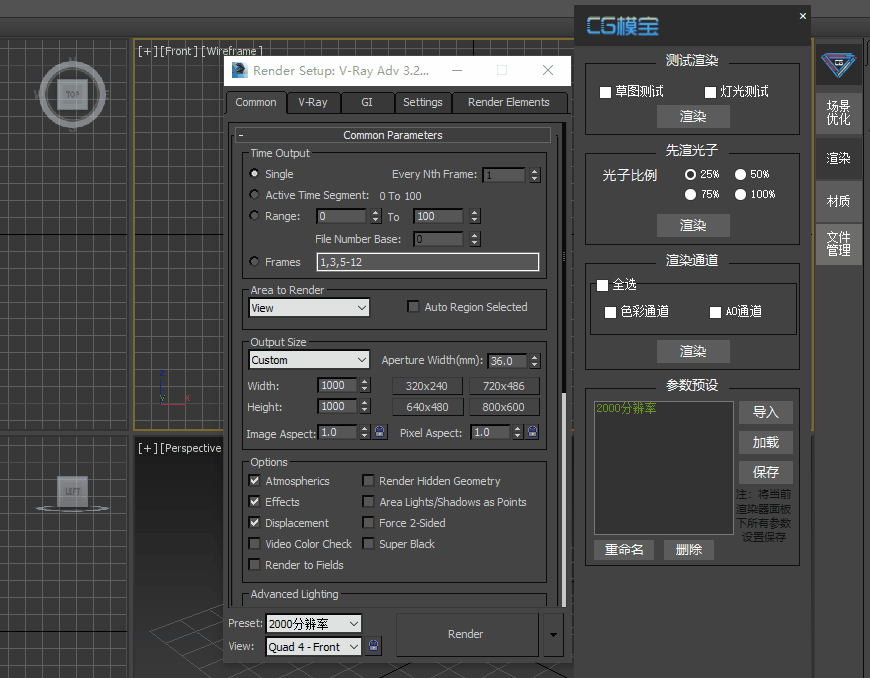
Task: Enable Render Hidden Geometry option
Action: pyautogui.click(x=369, y=480)
